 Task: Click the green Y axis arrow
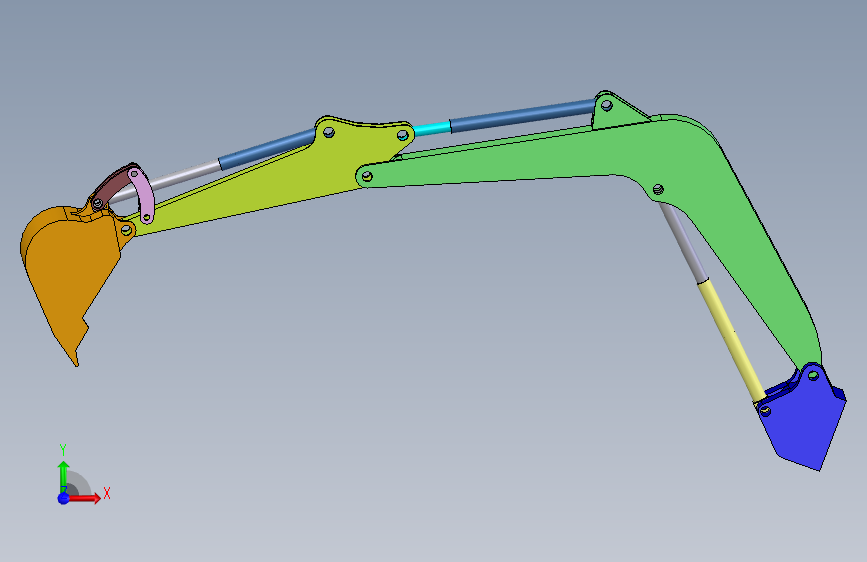(x=64, y=476)
